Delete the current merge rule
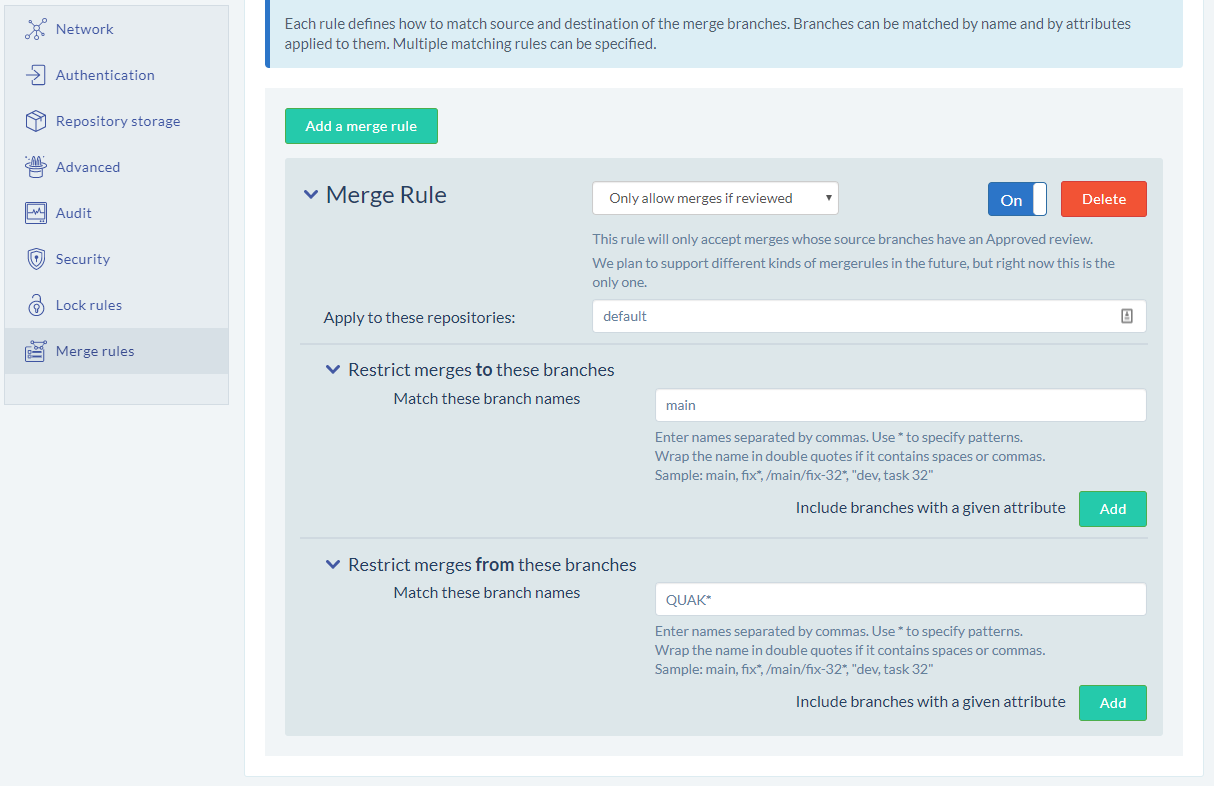The width and height of the screenshot is (1214, 786). (x=1103, y=198)
